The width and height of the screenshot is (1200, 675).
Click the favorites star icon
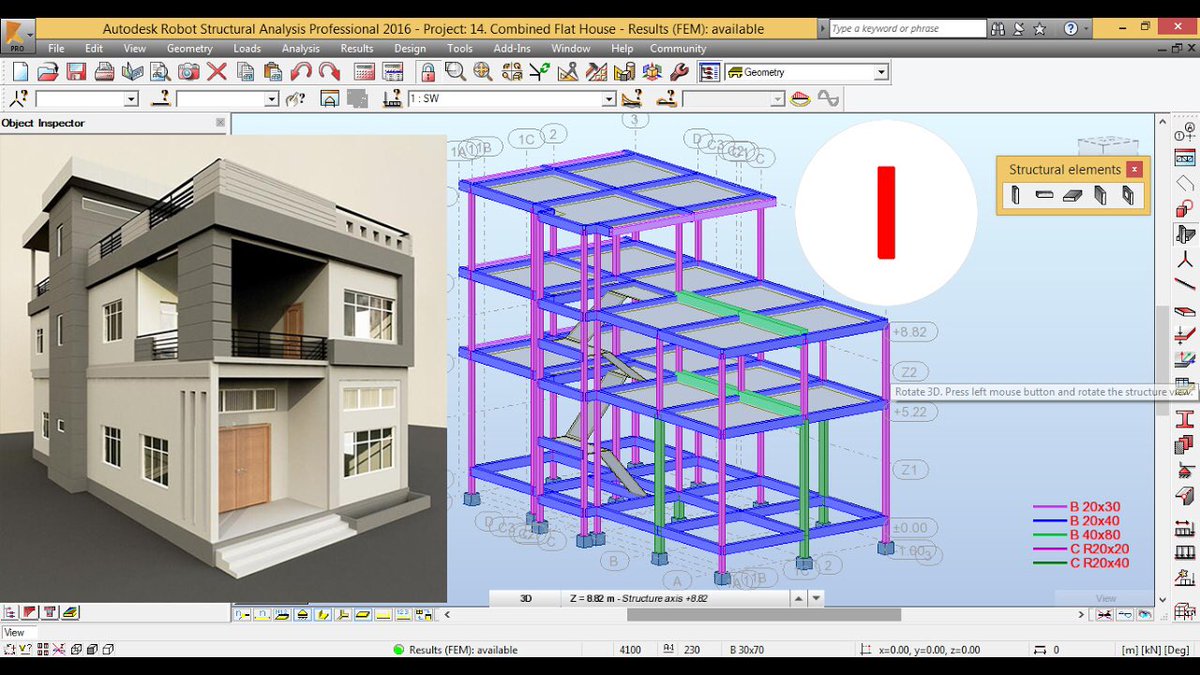1040,29
